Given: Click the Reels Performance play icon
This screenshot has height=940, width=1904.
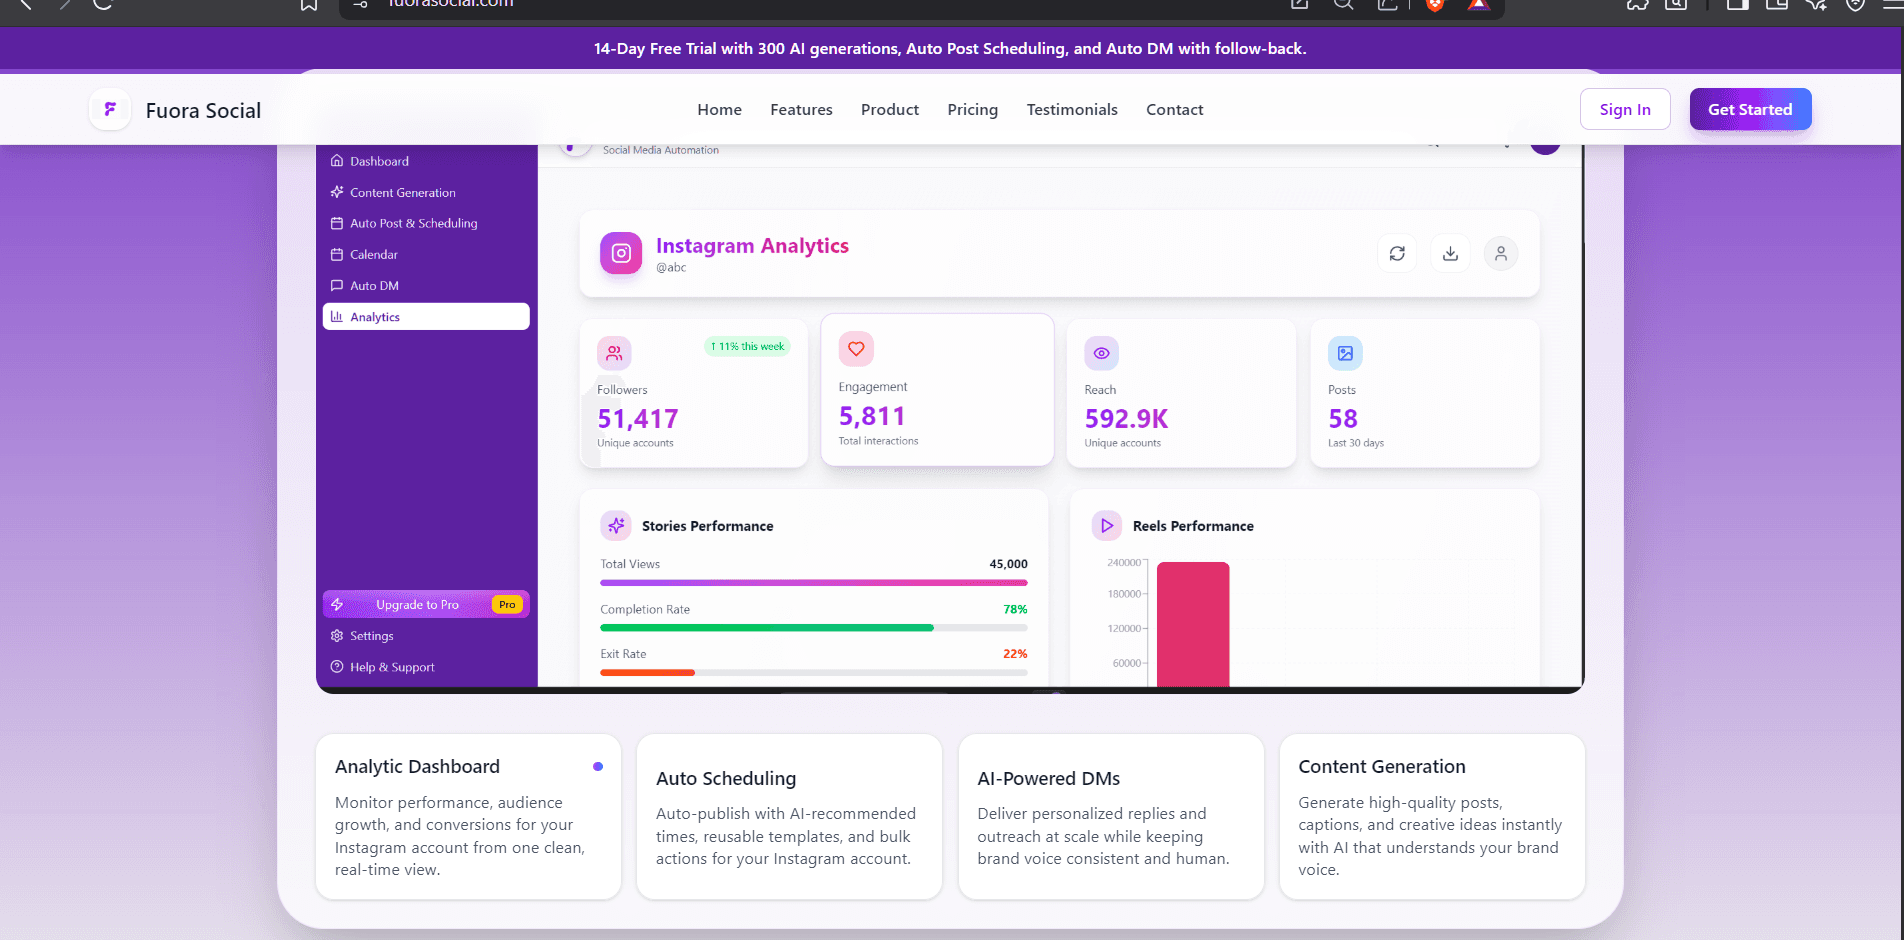Looking at the screenshot, I should [1107, 525].
